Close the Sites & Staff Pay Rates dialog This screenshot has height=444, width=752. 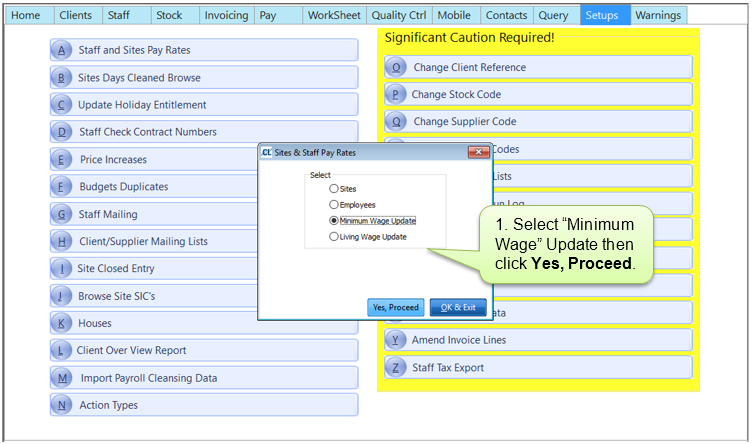click(476, 152)
